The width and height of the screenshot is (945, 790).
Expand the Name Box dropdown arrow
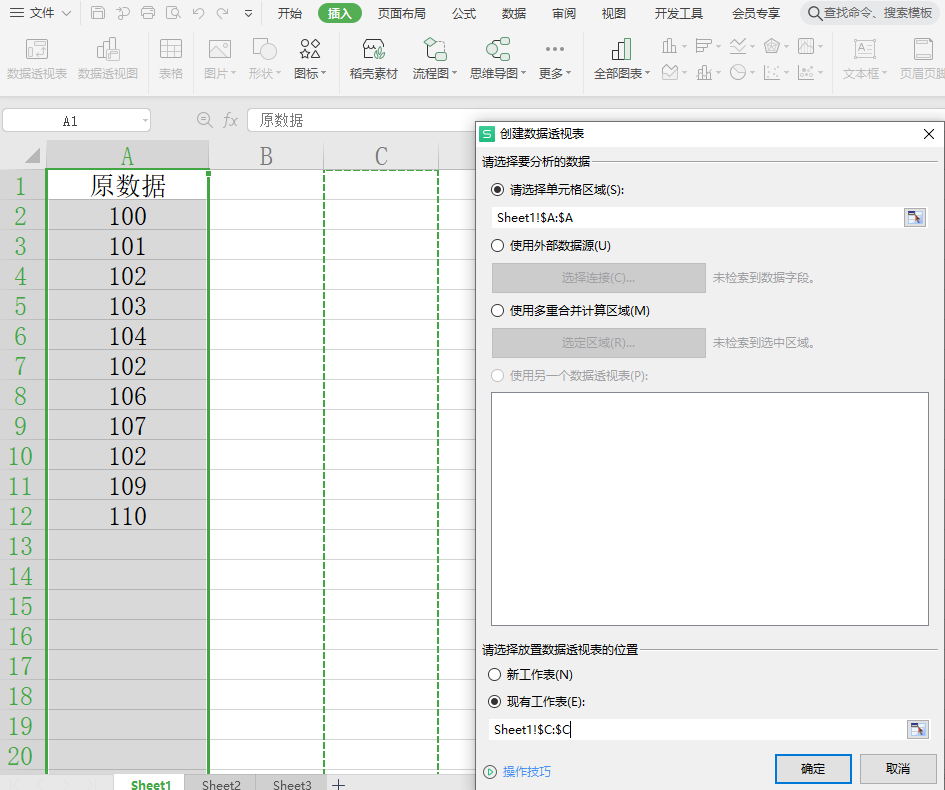[x=145, y=121]
